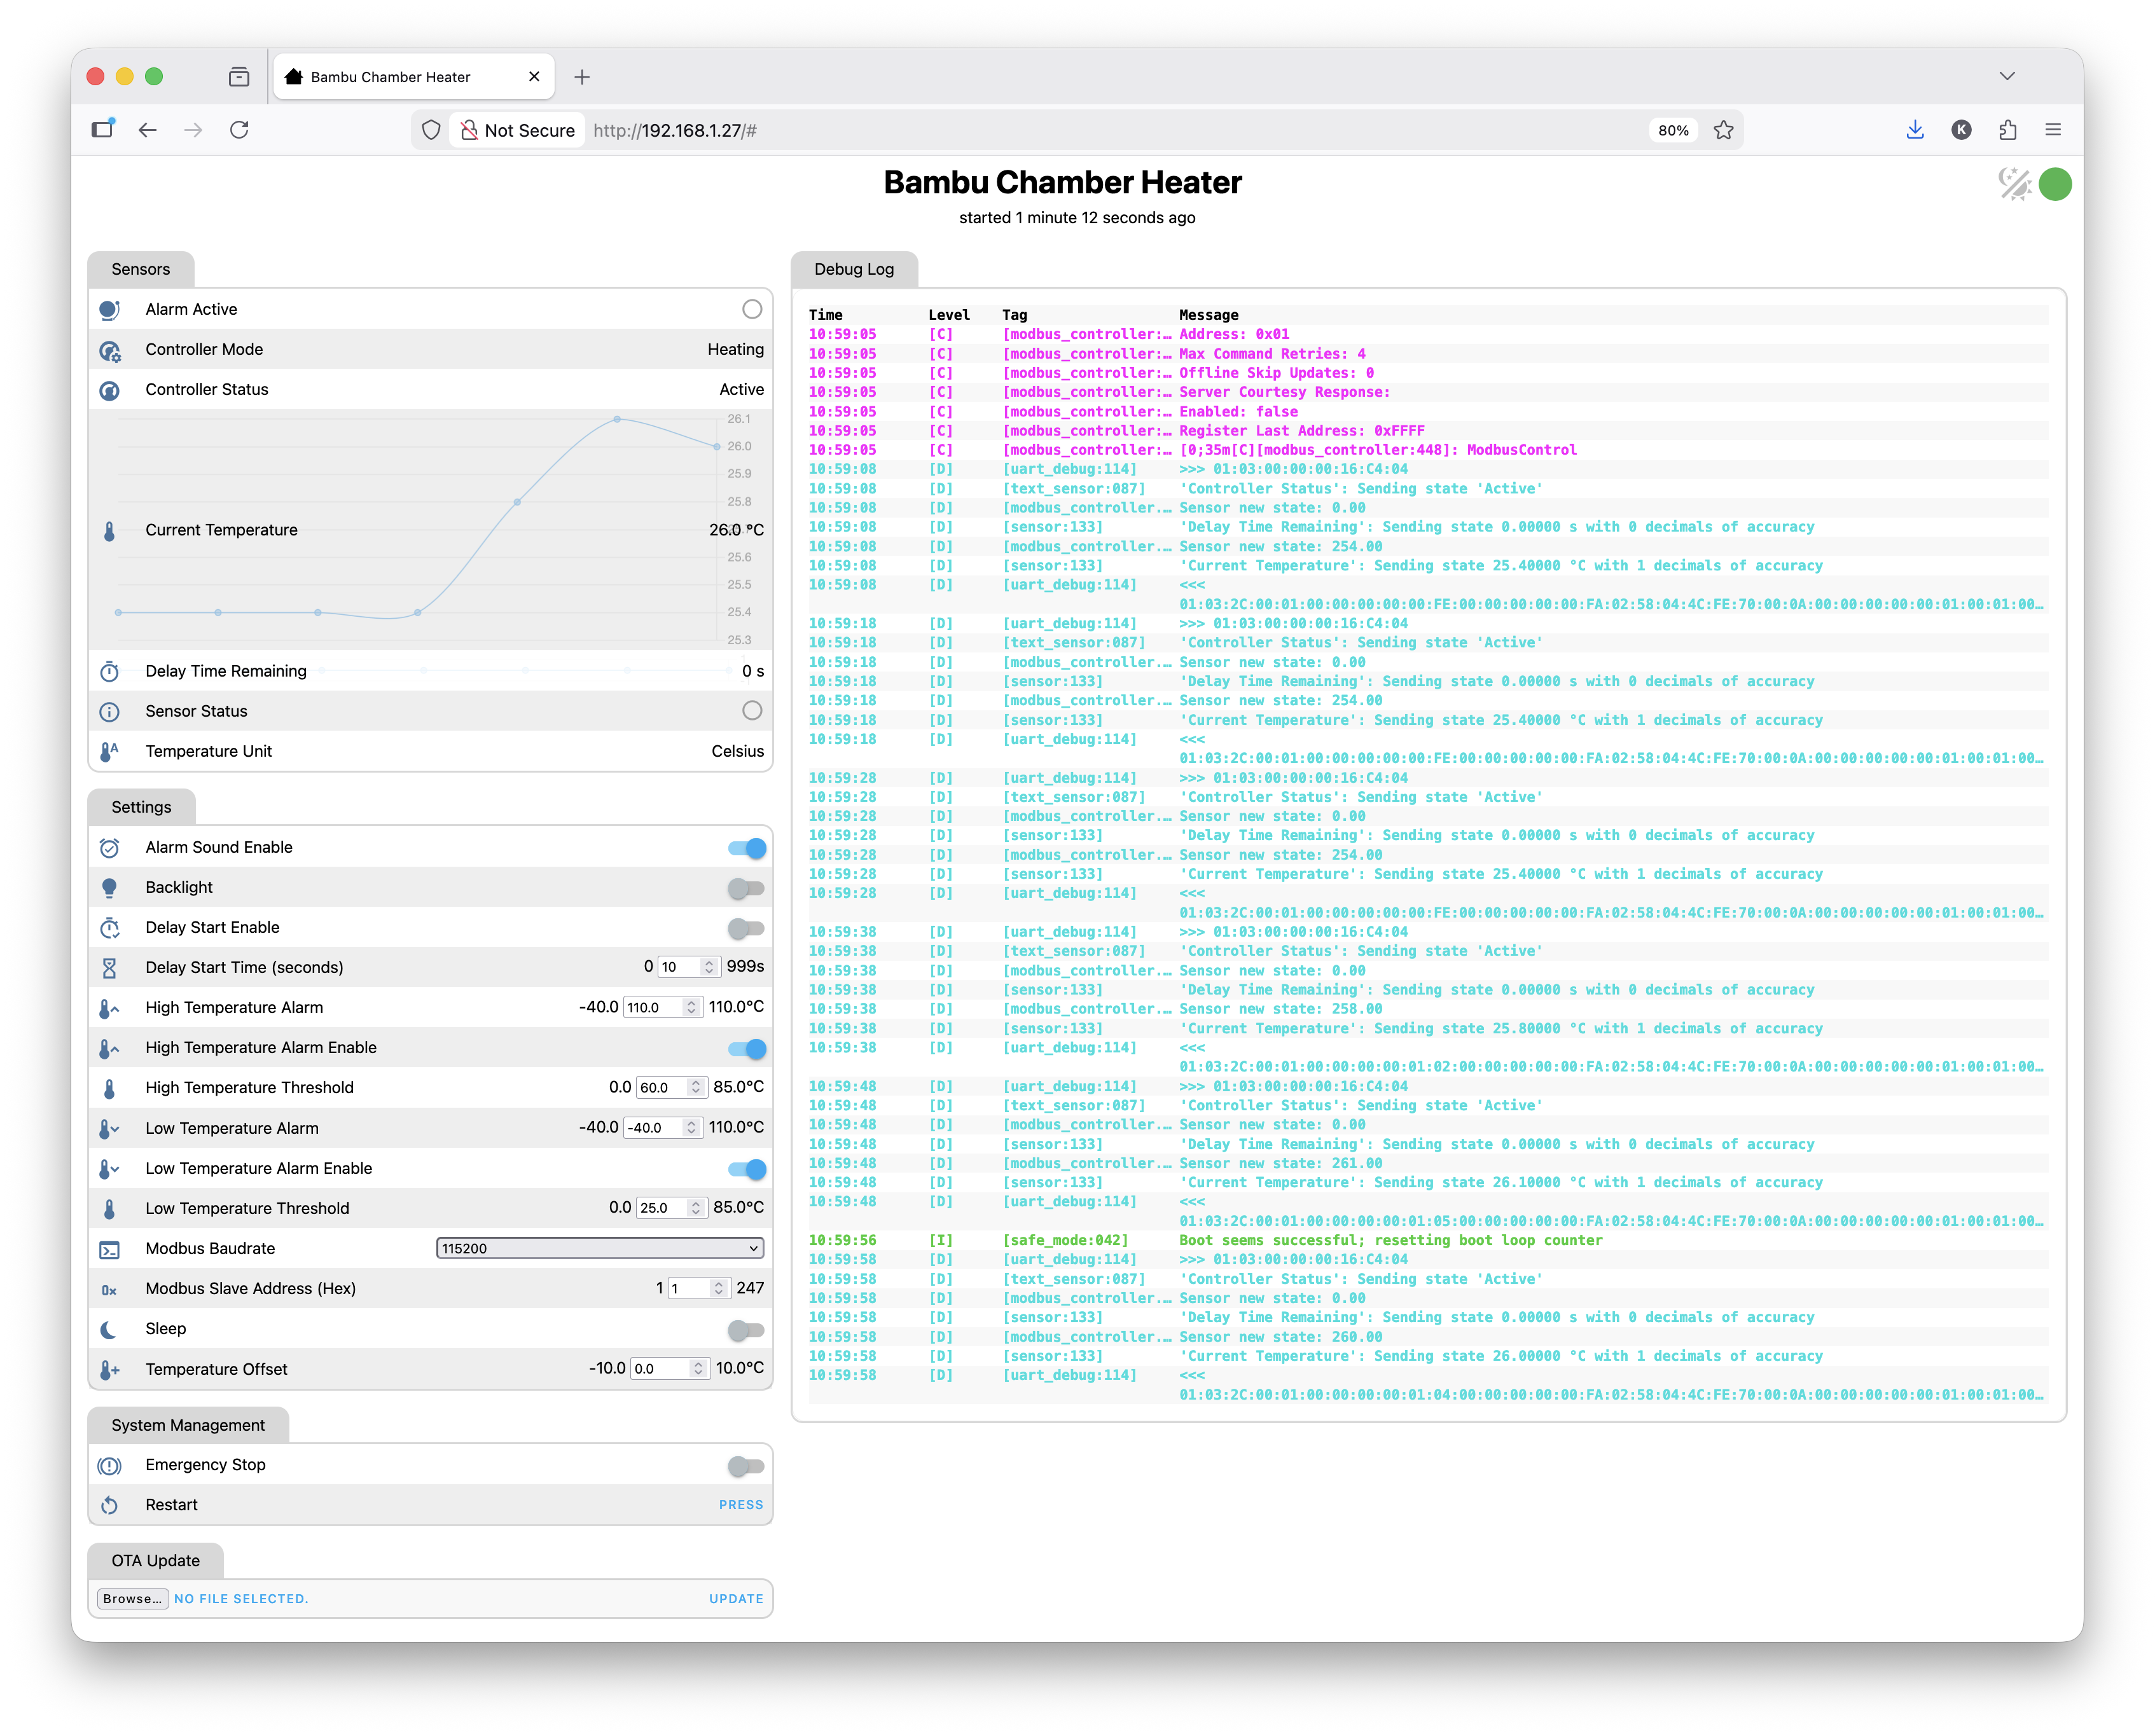This screenshot has height=1736, width=2155.
Task: Bookmark this page with star icon
Action: coord(1723,130)
